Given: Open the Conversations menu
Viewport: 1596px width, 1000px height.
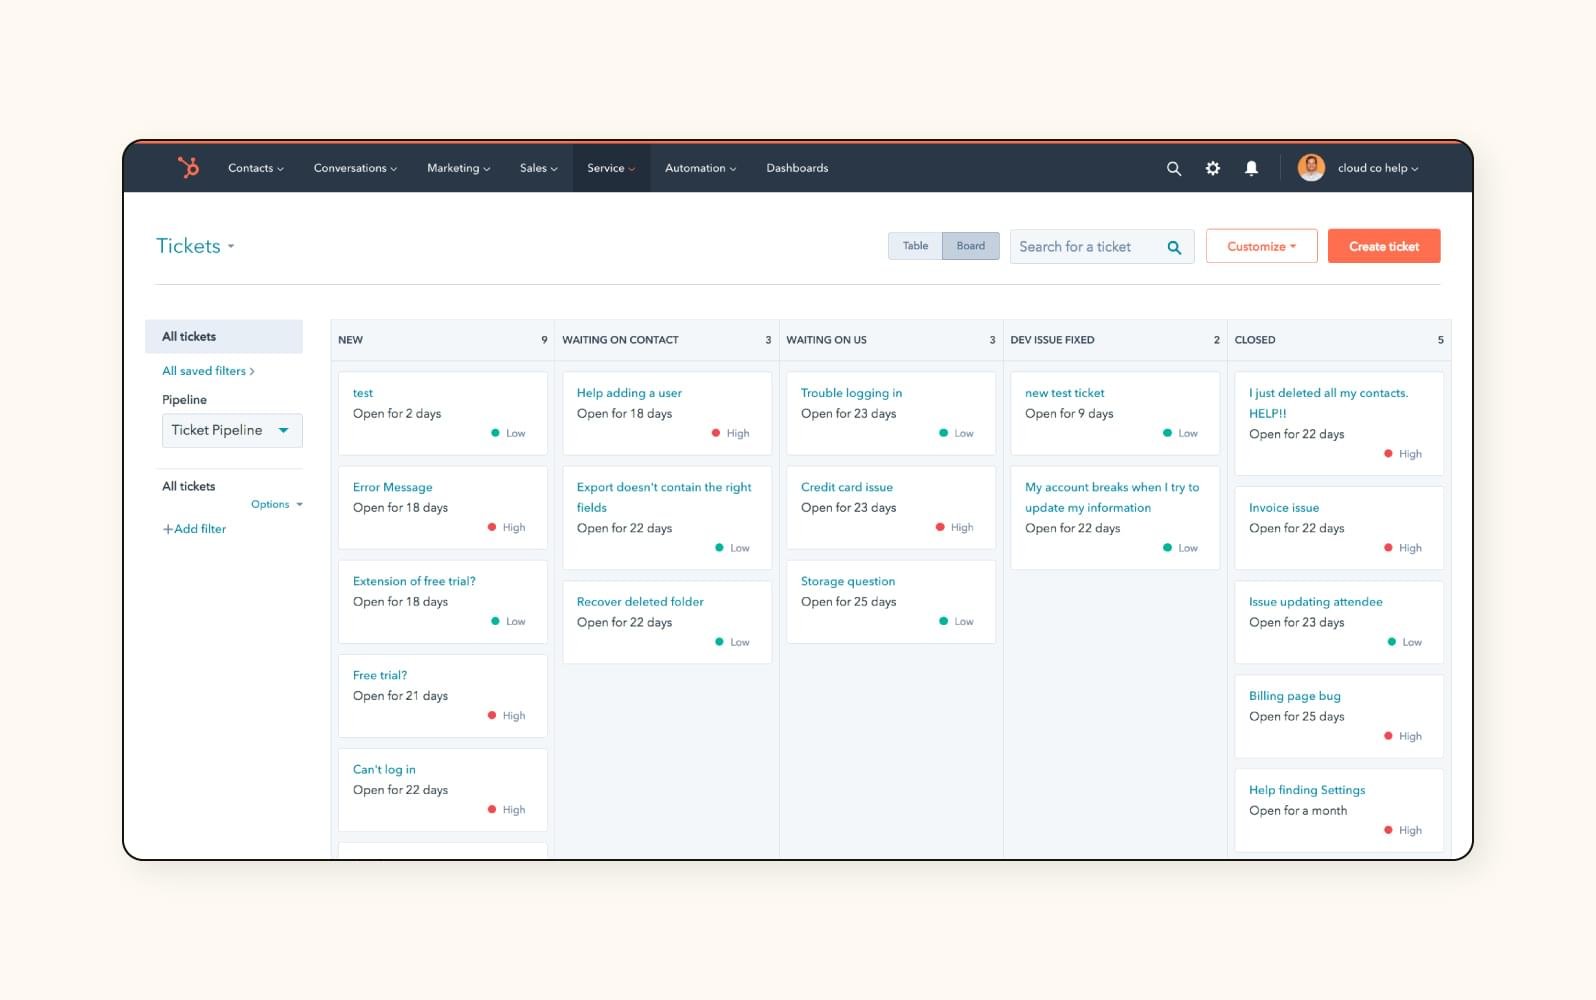Looking at the screenshot, I should [355, 168].
